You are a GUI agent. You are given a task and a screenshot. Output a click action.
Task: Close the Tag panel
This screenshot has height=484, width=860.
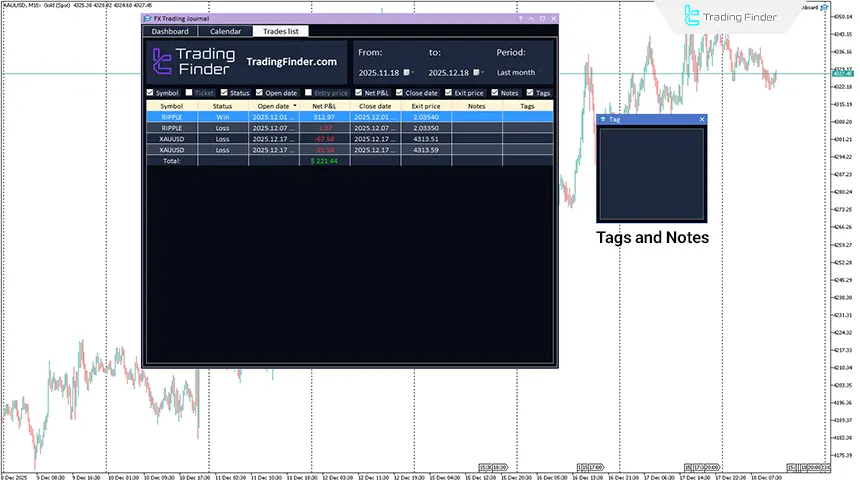[702, 119]
